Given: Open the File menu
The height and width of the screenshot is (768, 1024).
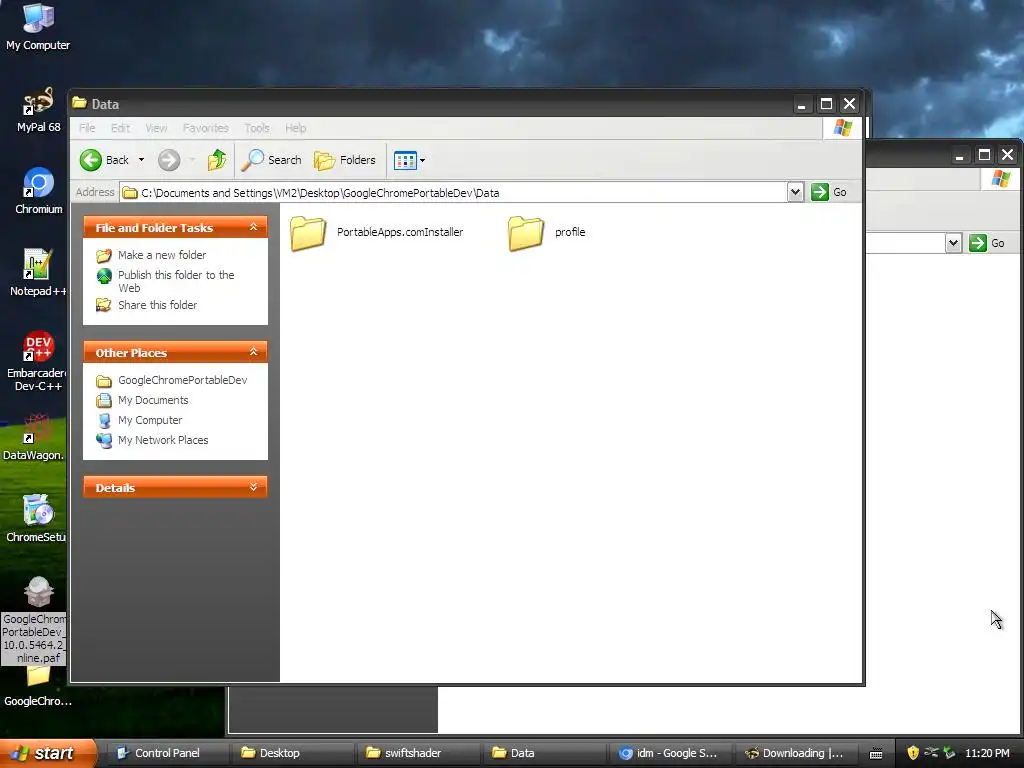Looking at the screenshot, I should click(x=87, y=128).
